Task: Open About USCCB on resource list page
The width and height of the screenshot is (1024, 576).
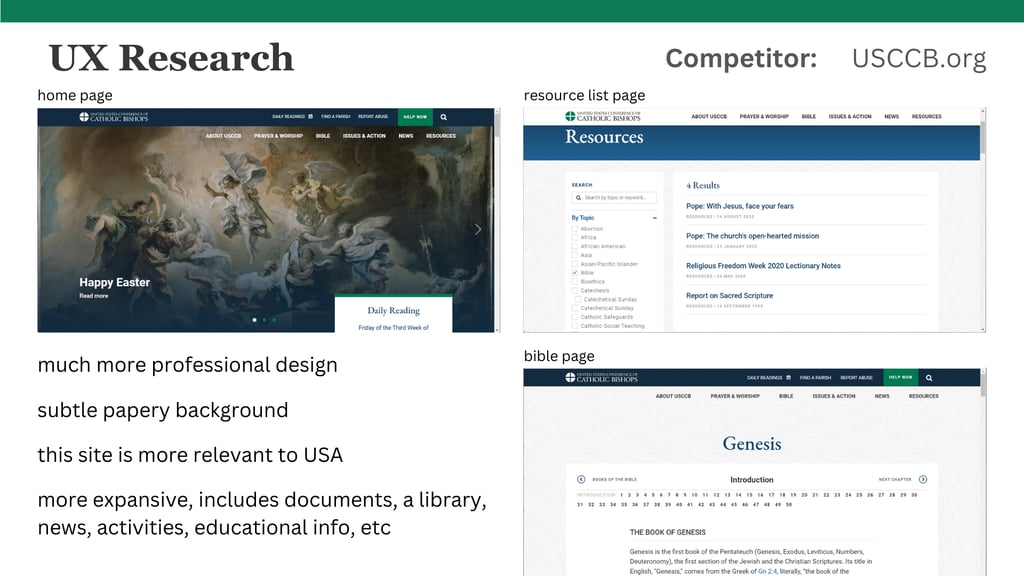Action: (x=709, y=116)
